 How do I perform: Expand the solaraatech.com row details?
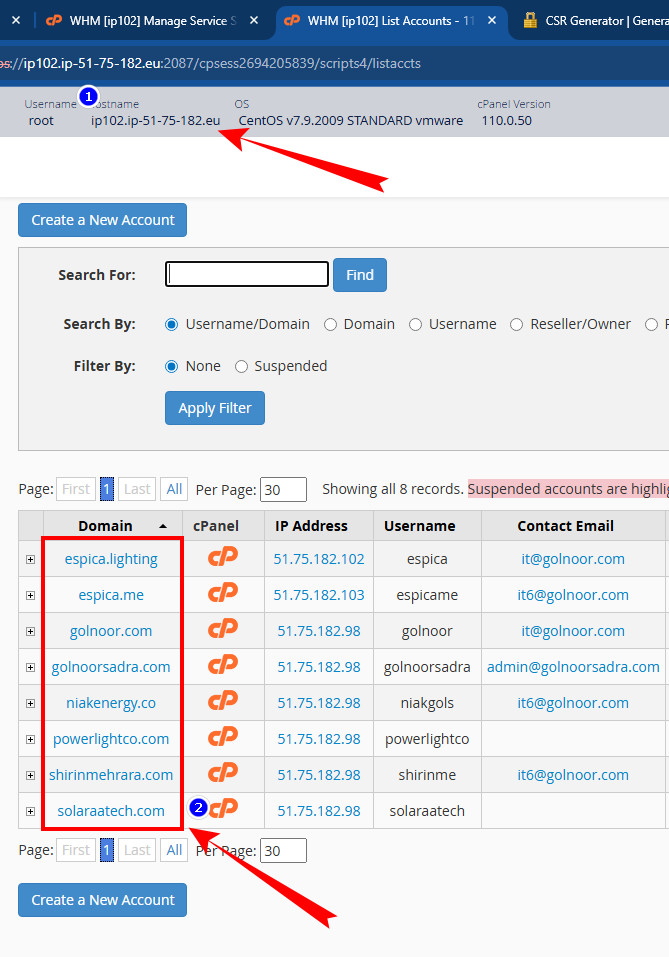pos(30,811)
